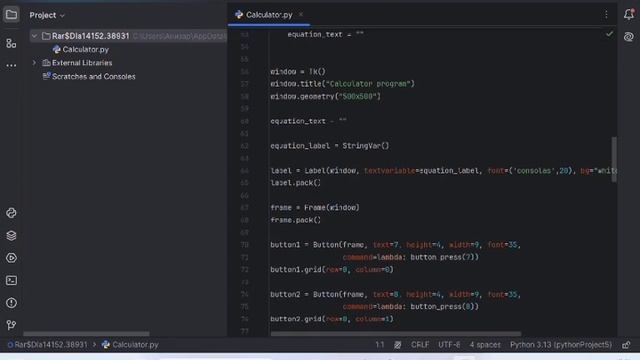Image resolution: width=640 pixels, height=360 pixels.
Task: Click the status bar icon beside CRLF
Action: tap(398, 345)
